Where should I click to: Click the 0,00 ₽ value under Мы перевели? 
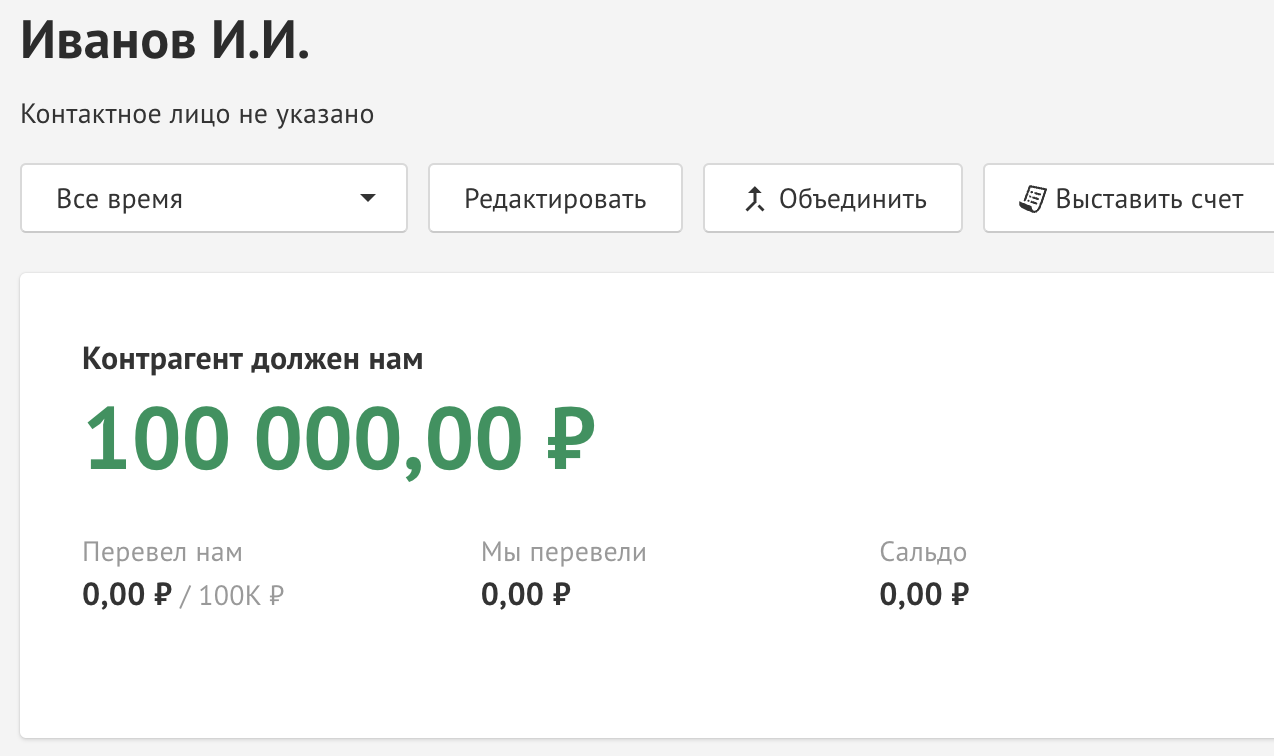tap(526, 596)
